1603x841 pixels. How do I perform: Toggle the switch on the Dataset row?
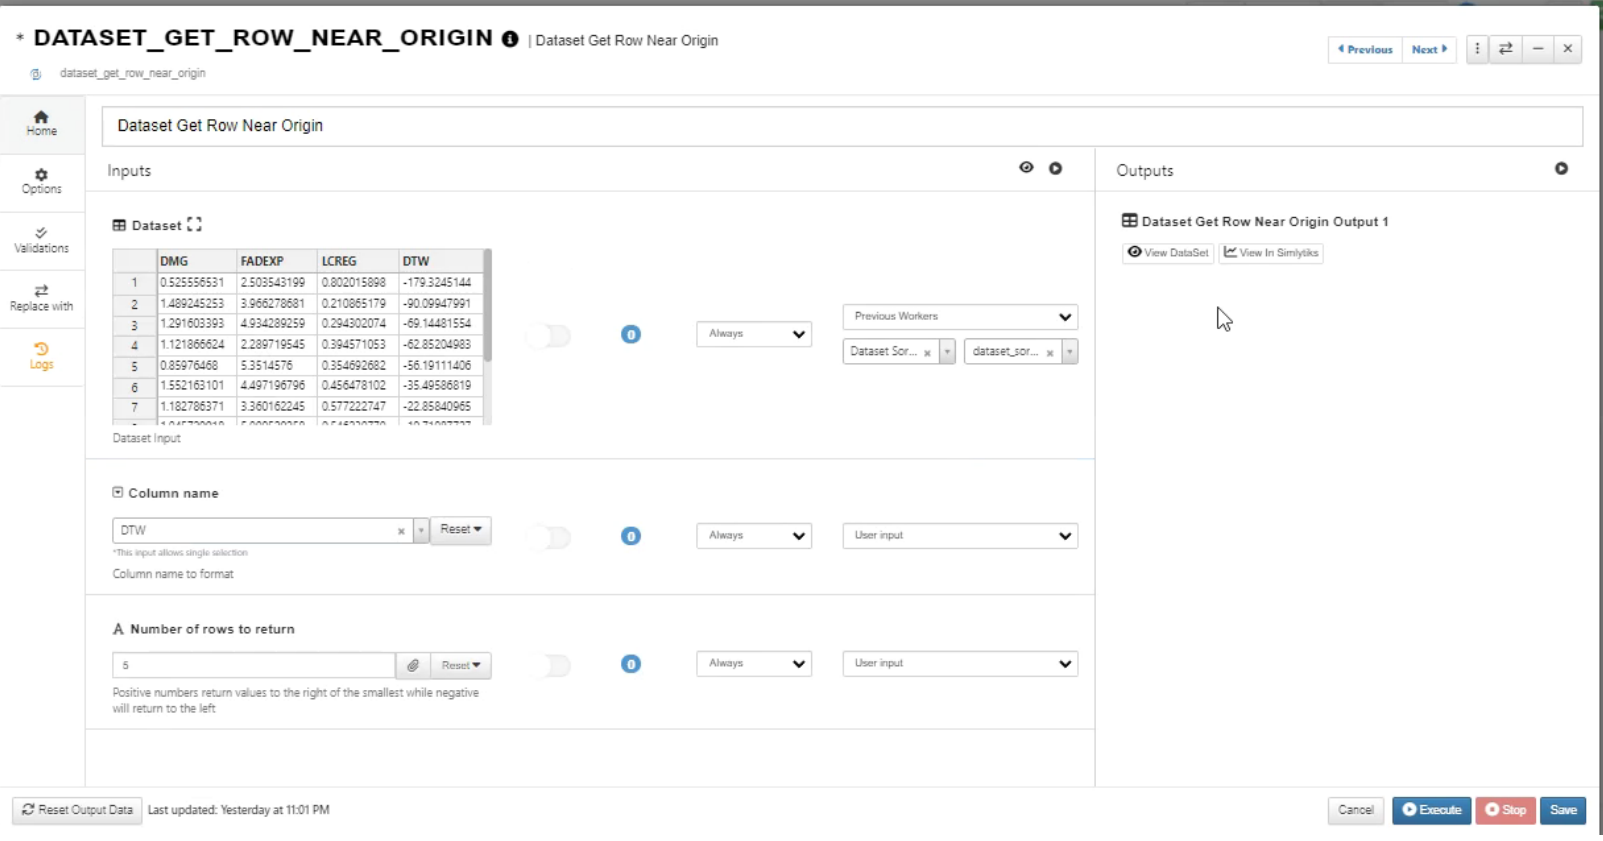(548, 335)
